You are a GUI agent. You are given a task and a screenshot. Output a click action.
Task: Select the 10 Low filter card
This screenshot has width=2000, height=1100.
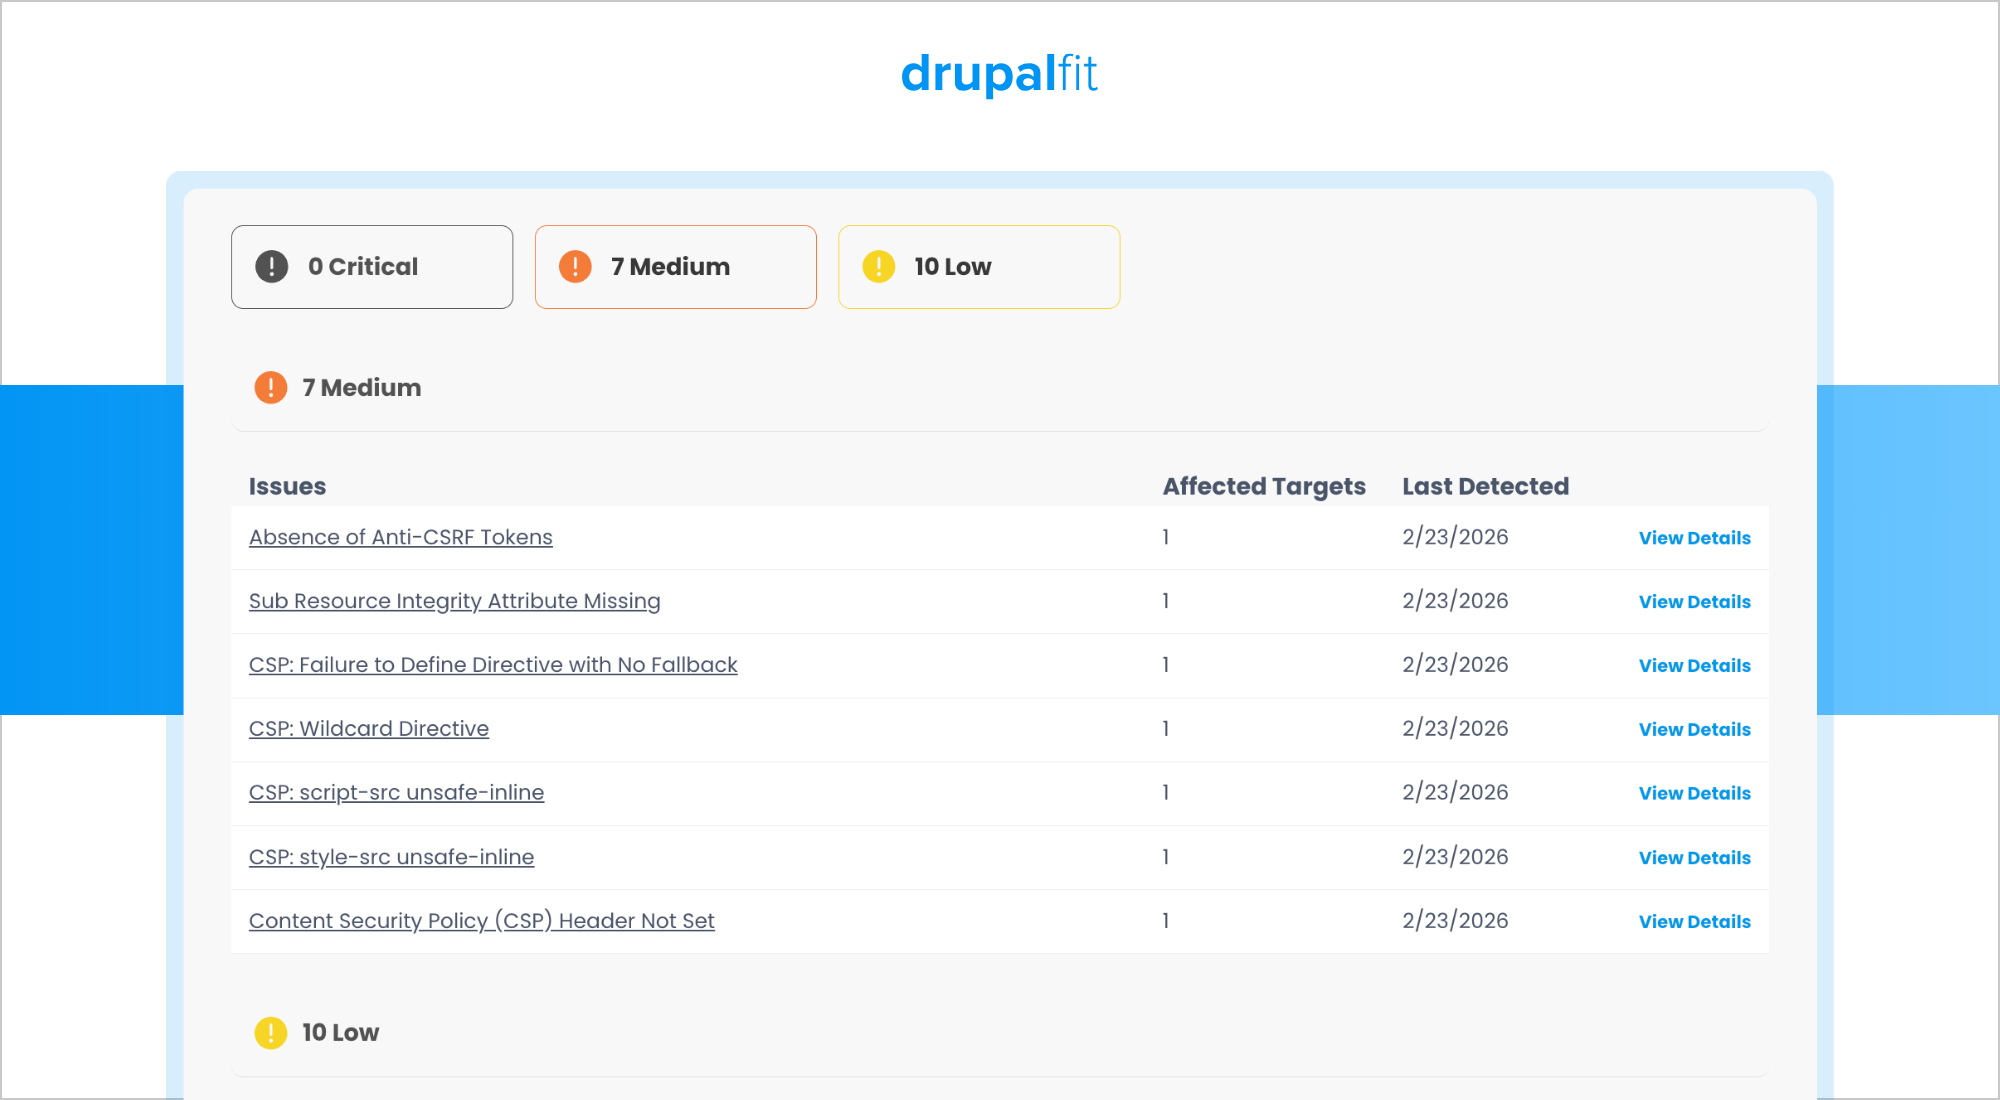pyautogui.click(x=979, y=267)
